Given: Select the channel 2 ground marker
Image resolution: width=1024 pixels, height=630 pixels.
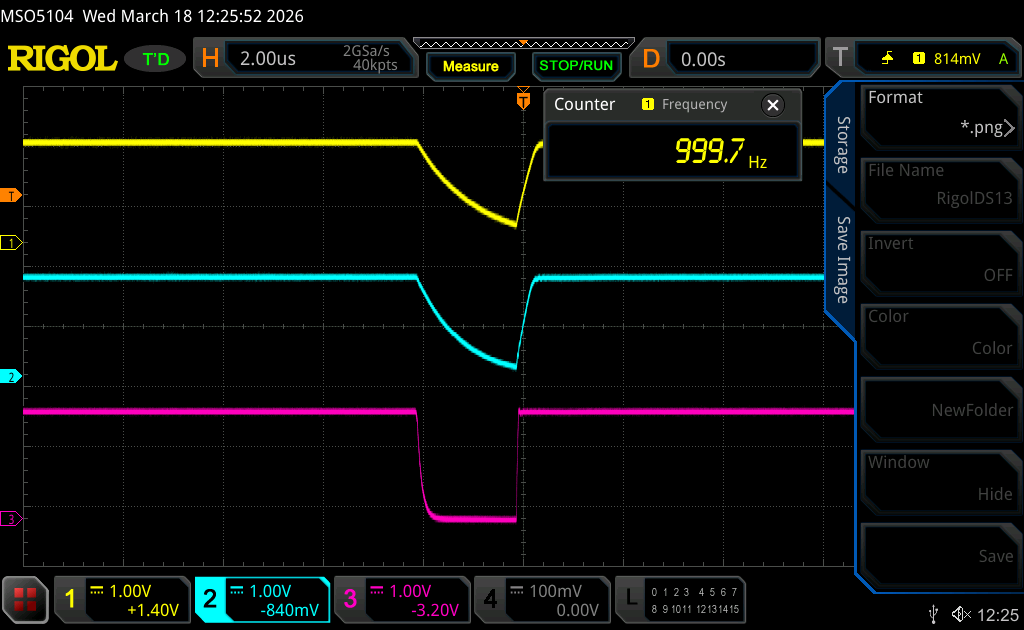Looking at the screenshot, I should pyautogui.click(x=12, y=377).
